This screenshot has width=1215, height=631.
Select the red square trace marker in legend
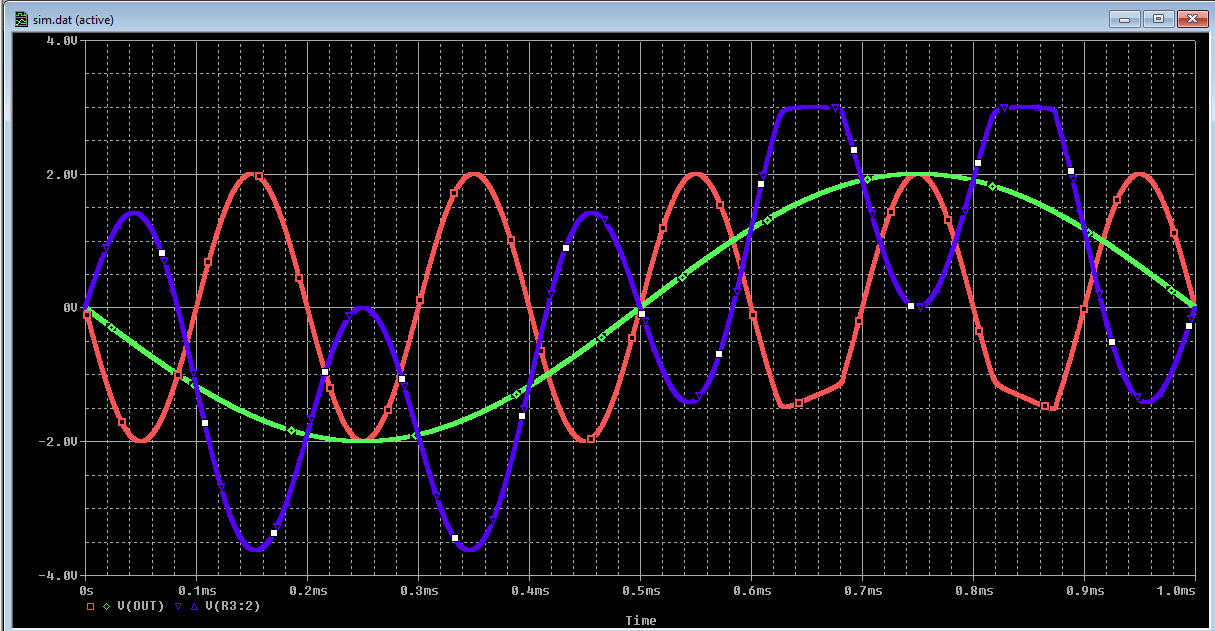[90, 606]
